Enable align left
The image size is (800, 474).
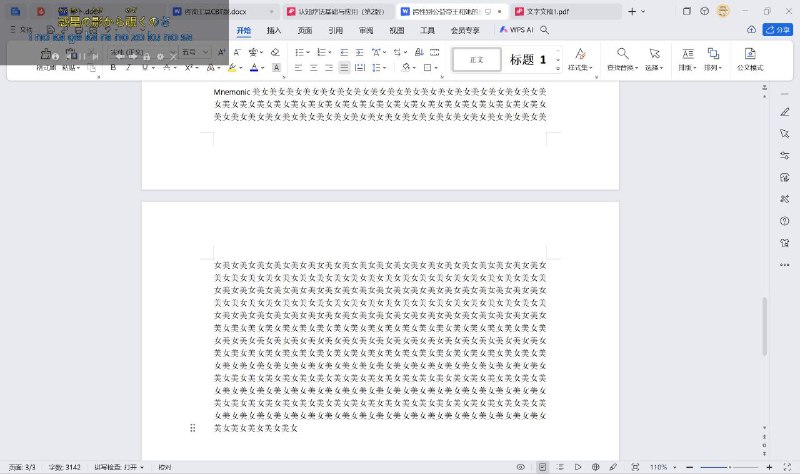tap(298, 67)
